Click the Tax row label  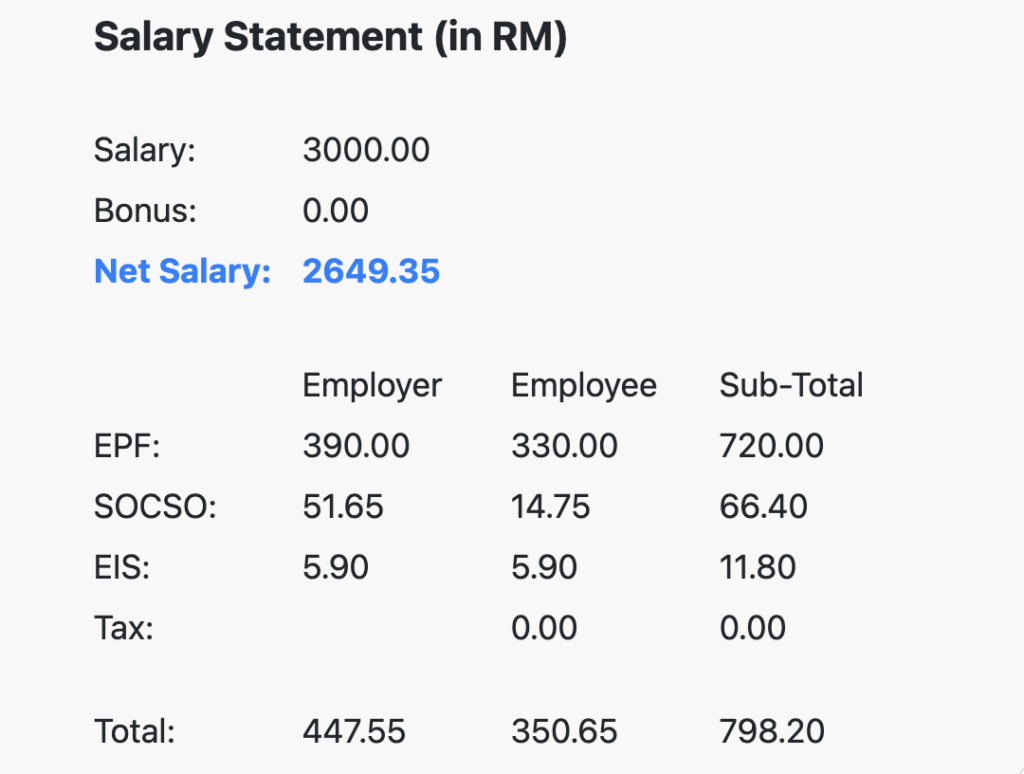(x=124, y=628)
